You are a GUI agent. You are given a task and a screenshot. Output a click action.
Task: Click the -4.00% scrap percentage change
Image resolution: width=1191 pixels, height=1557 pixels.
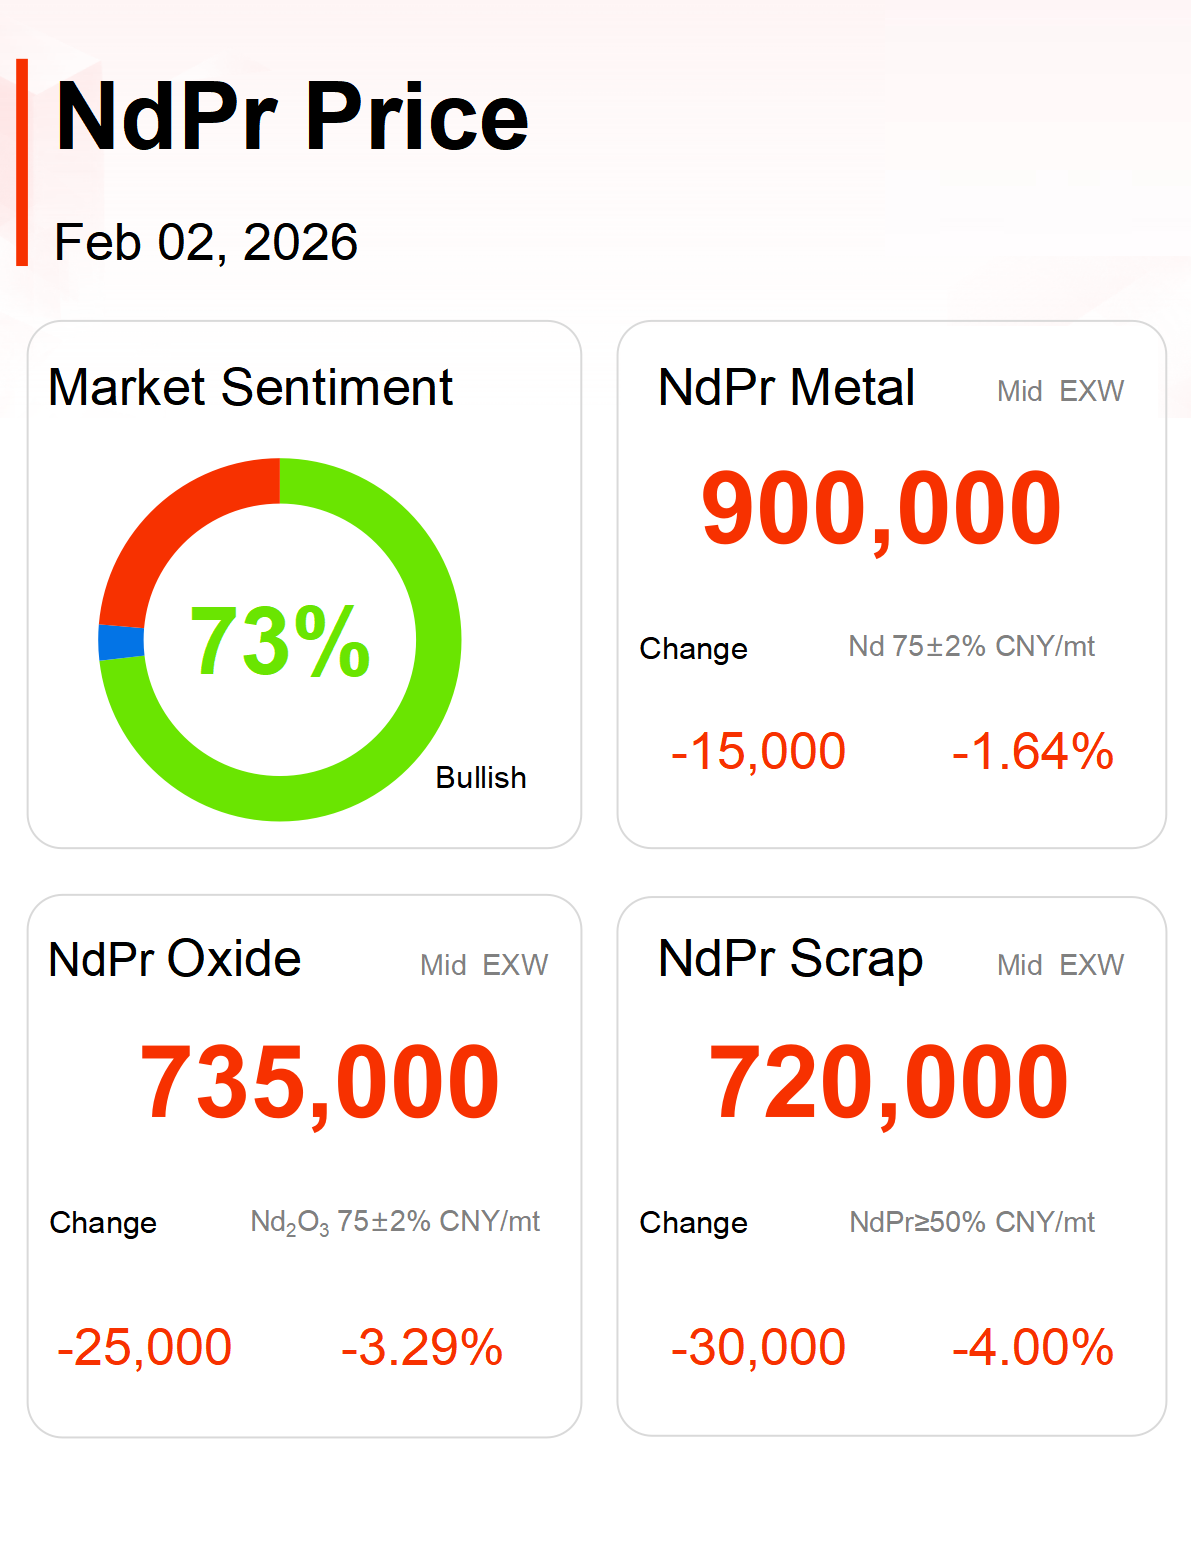(x=1032, y=1348)
